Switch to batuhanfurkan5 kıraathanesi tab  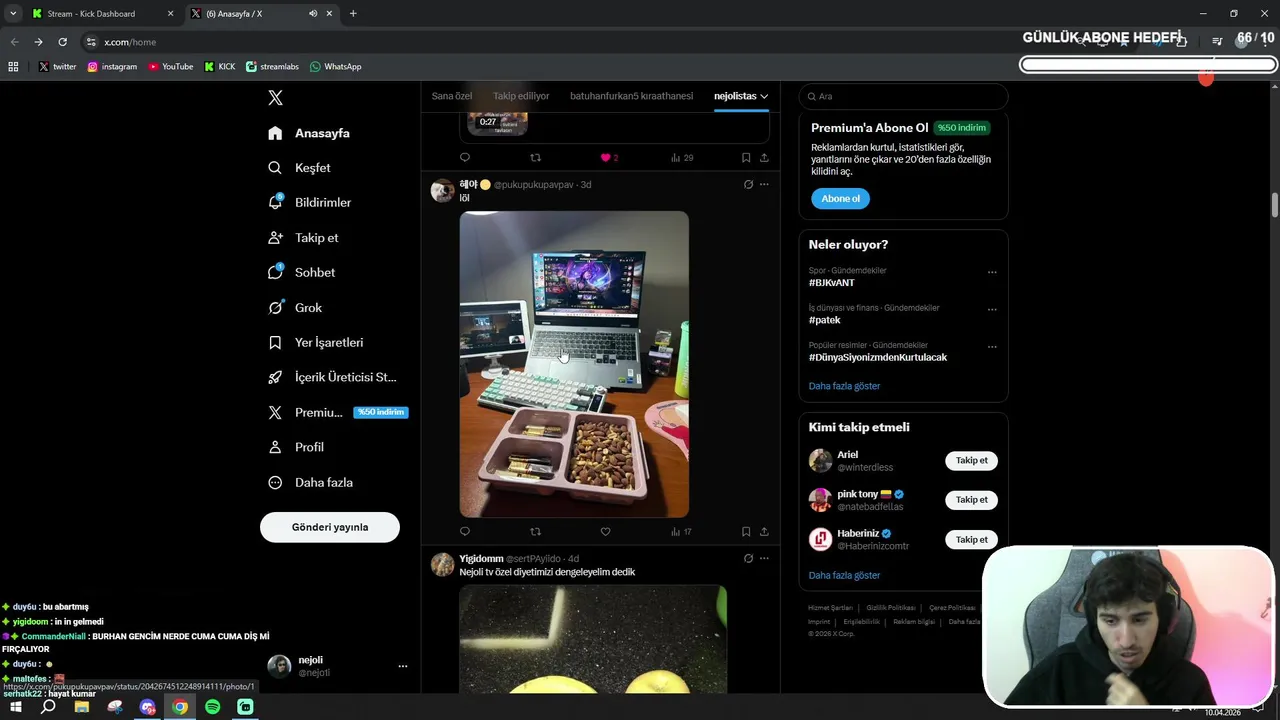pyautogui.click(x=631, y=96)
